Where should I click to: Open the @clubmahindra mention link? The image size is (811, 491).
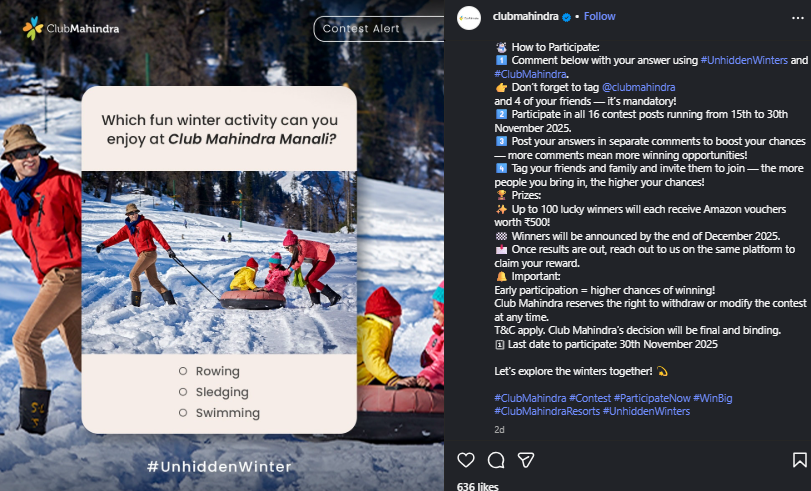tap(638, 87)
